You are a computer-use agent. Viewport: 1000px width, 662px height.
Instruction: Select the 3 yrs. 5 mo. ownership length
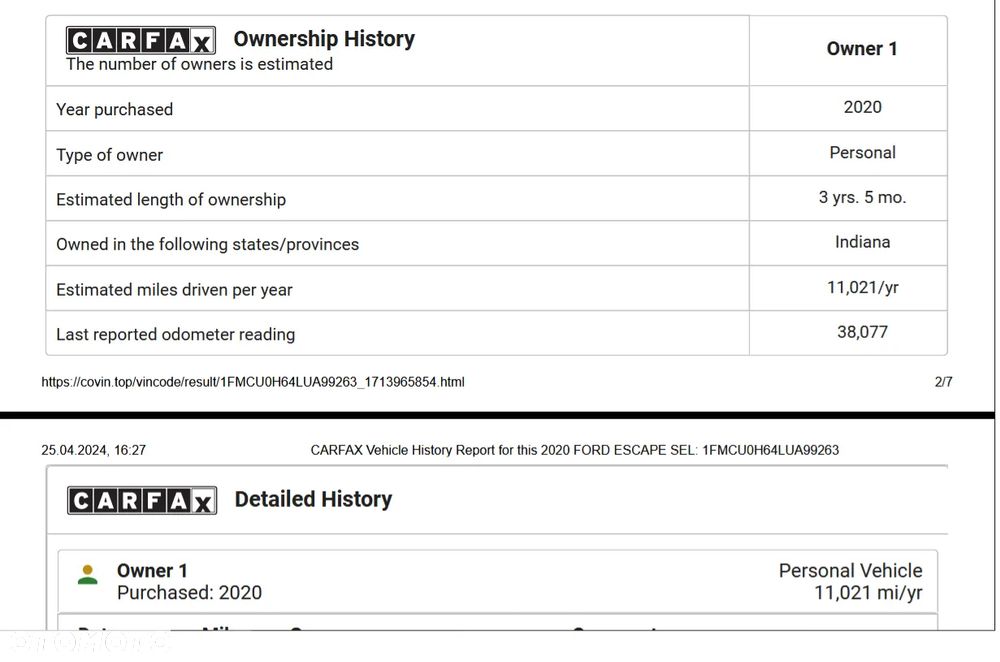862,197
